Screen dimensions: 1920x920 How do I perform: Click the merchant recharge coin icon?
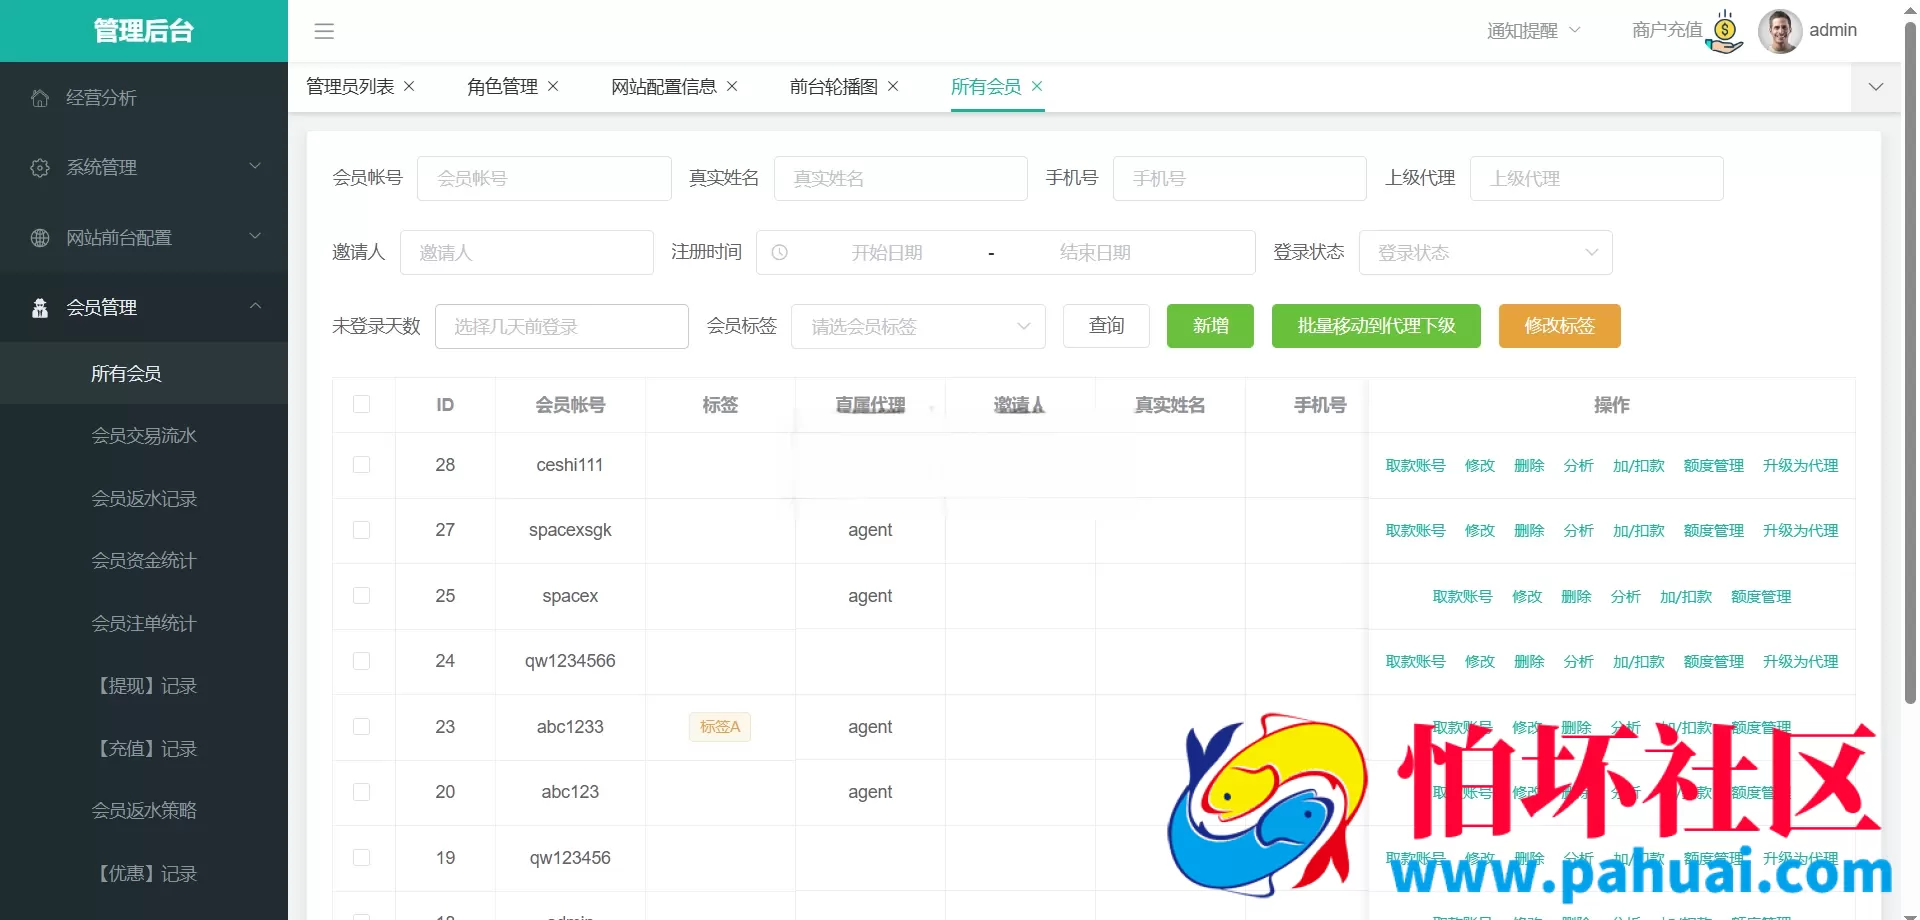click(x=1725, y=32)
